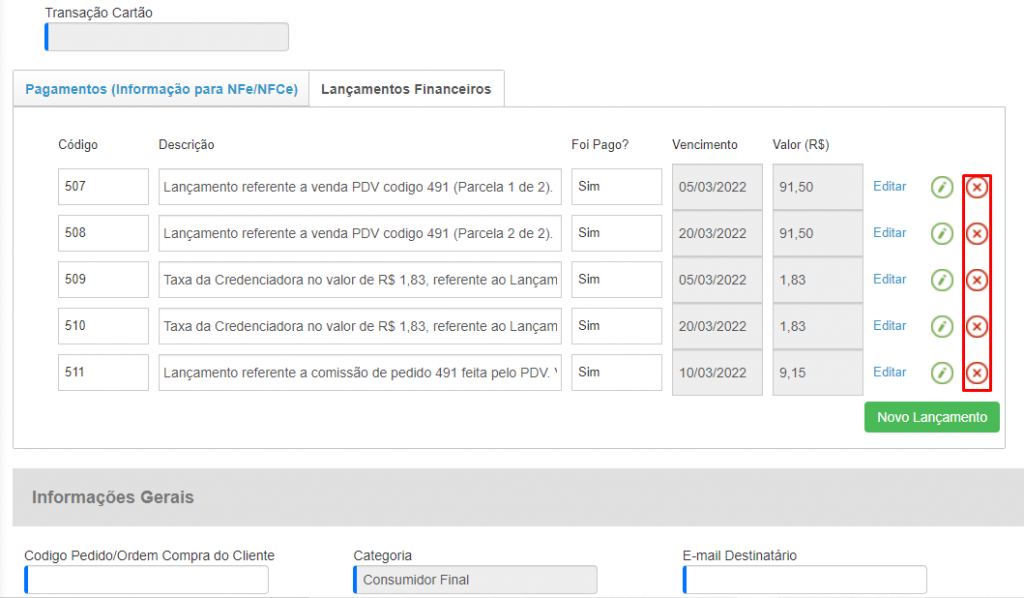This screenshot has width=1024, height=598.
Task: Click code field showing 510
Action: (x=103, y=326)
